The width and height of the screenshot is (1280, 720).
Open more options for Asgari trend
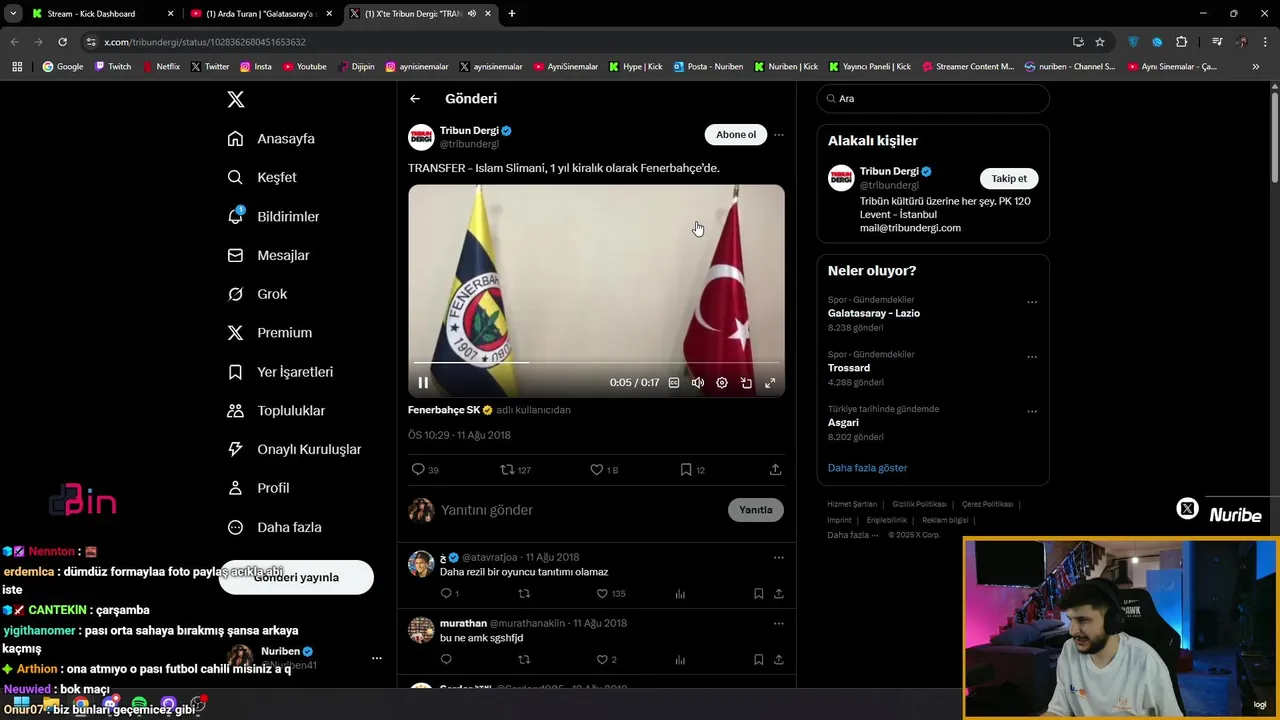coord(1032,411)
